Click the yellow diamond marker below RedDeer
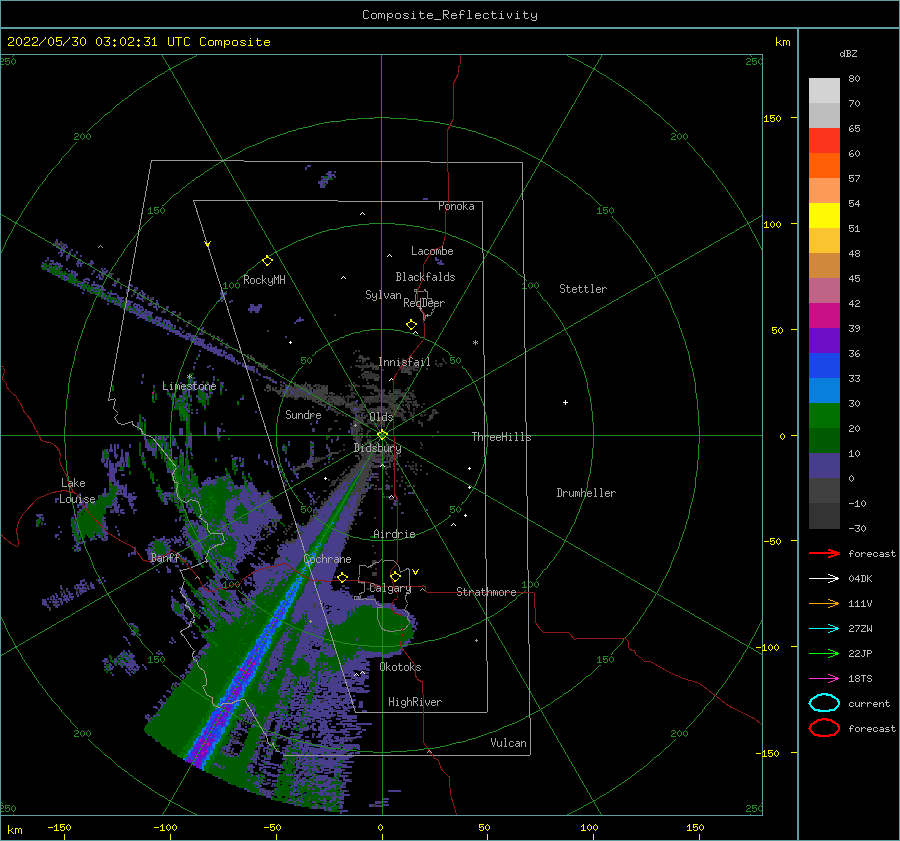This screenshot has width=900, height=841. click(411, 325)
